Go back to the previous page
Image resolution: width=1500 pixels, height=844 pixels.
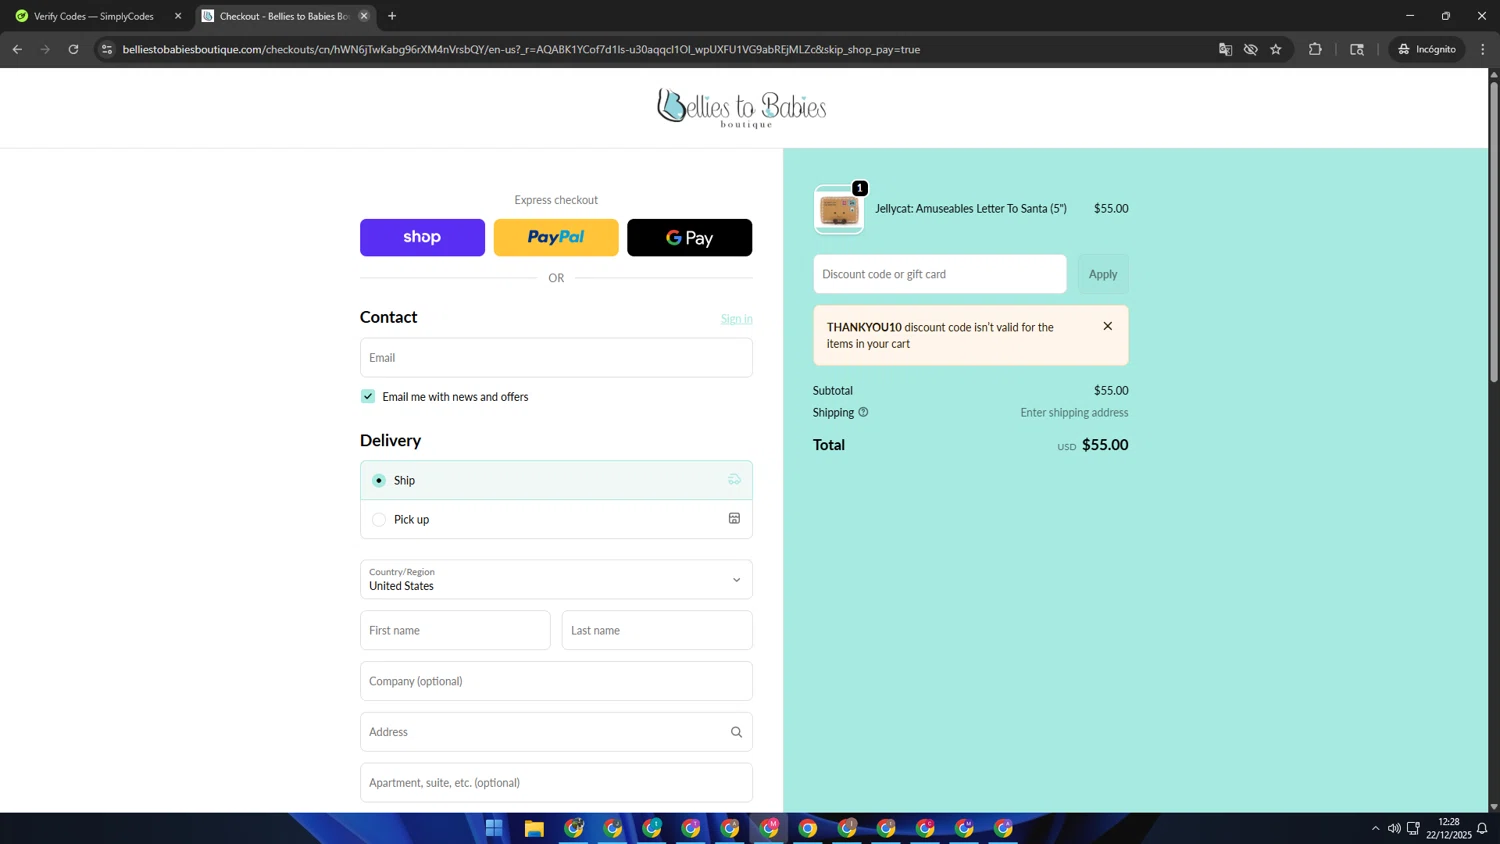click(x=17, y=49)
